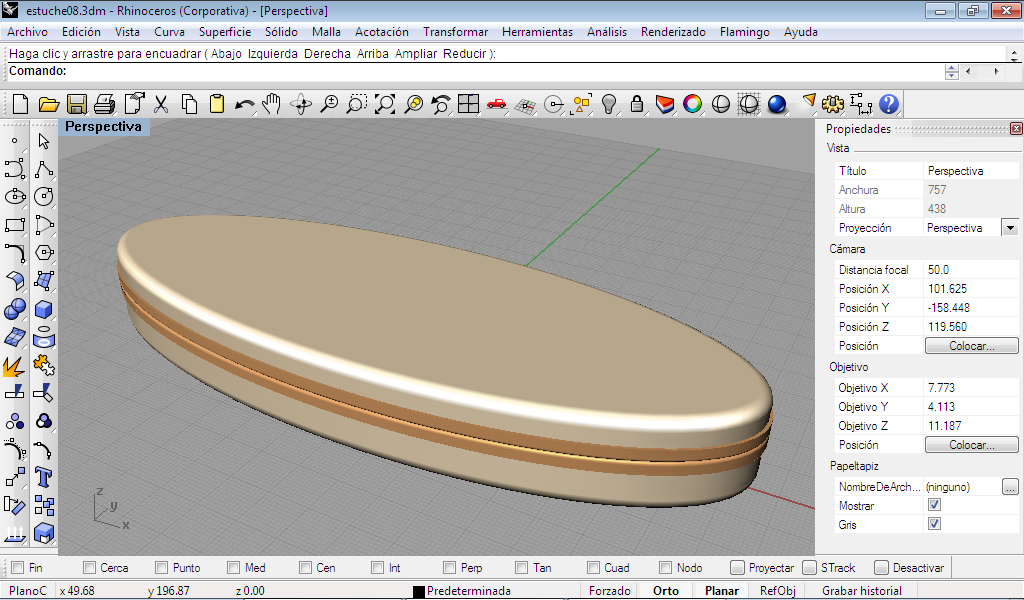Toggle the Mostrar wallpaper checkbox
Image resolution: width=1024 pixels, height=600 pixels.
point(934,506)
